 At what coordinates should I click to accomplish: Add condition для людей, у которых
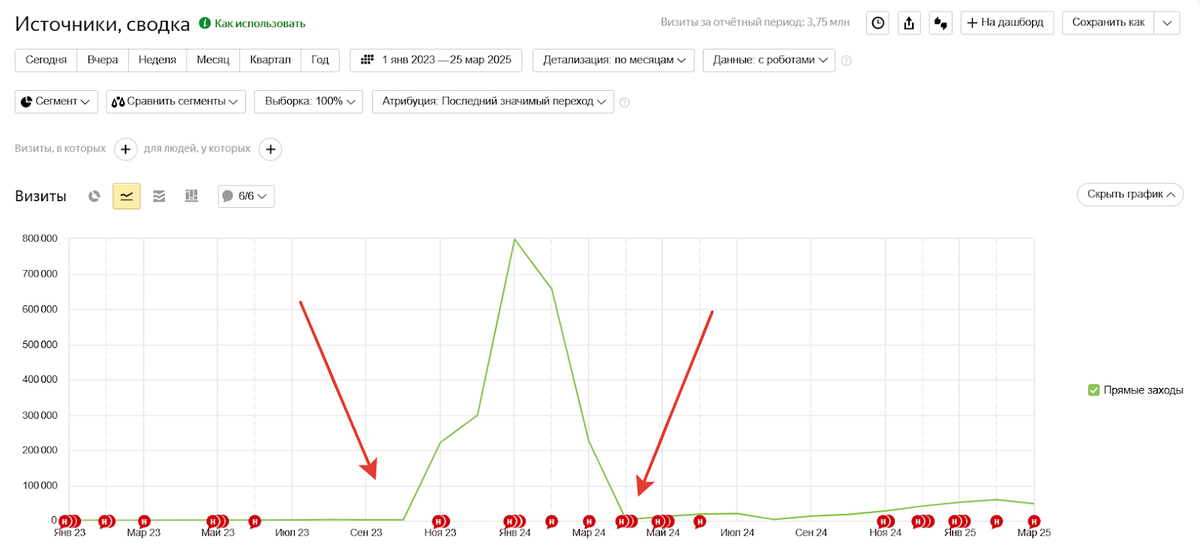pos(270,149)
